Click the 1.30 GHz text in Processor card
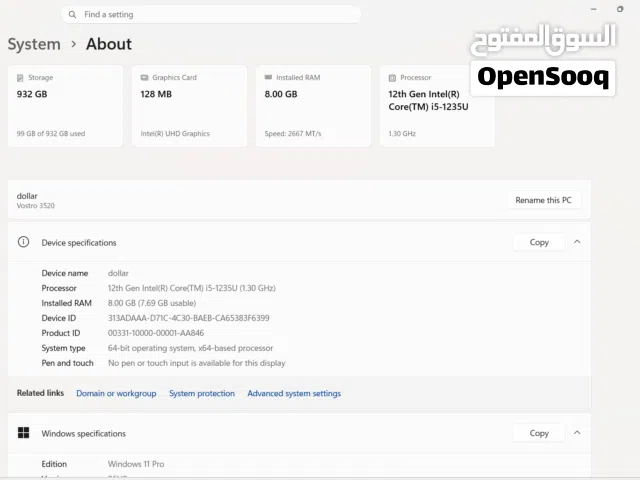 tap(402, 133)
